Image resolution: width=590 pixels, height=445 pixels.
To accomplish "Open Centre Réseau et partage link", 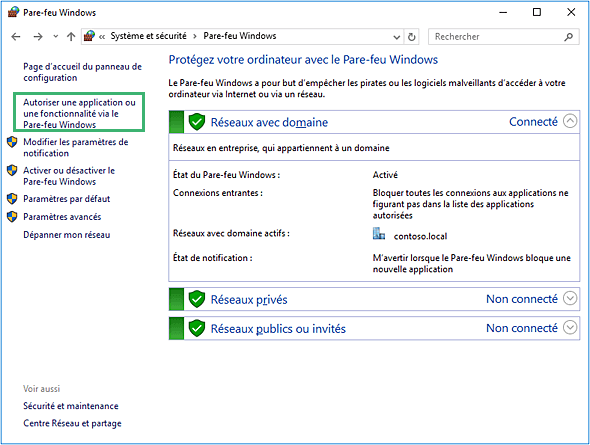I will coord(72,424).
